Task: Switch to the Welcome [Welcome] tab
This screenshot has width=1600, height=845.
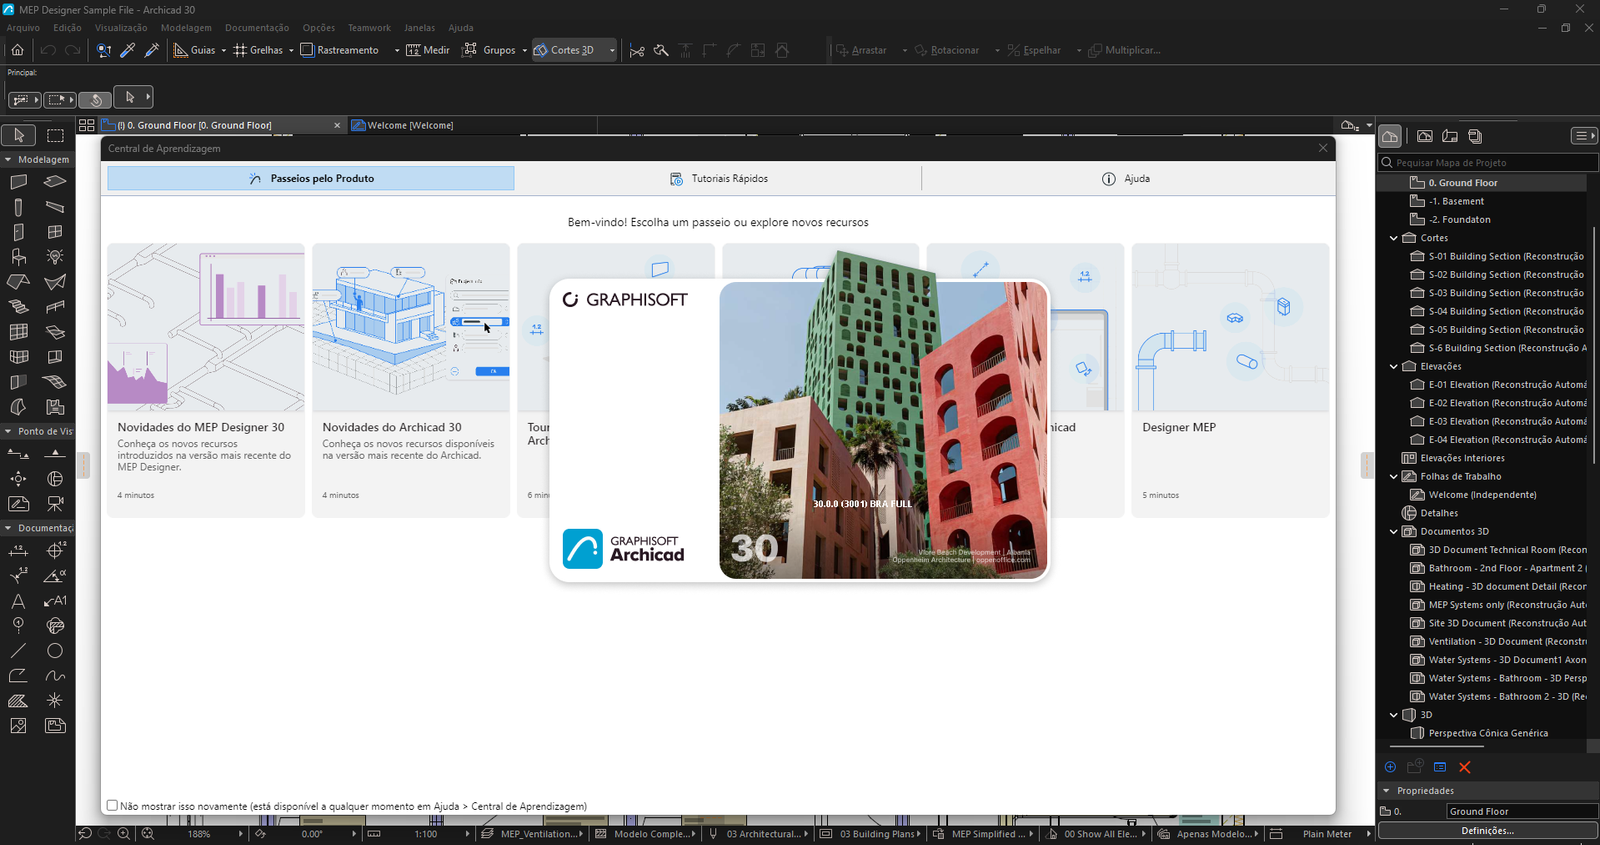Action: [410, 125]
